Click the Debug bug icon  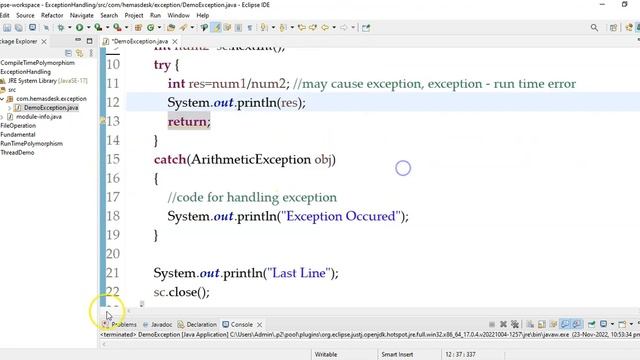(x=61, y=28)
